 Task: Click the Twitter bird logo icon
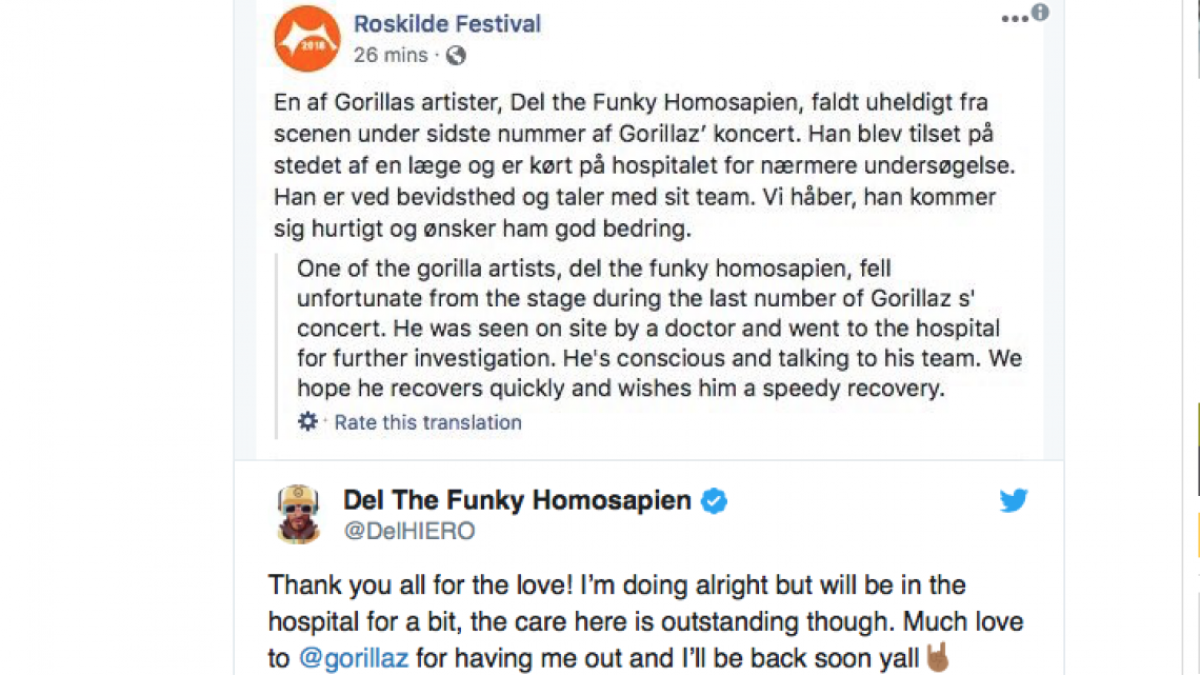1013,501
